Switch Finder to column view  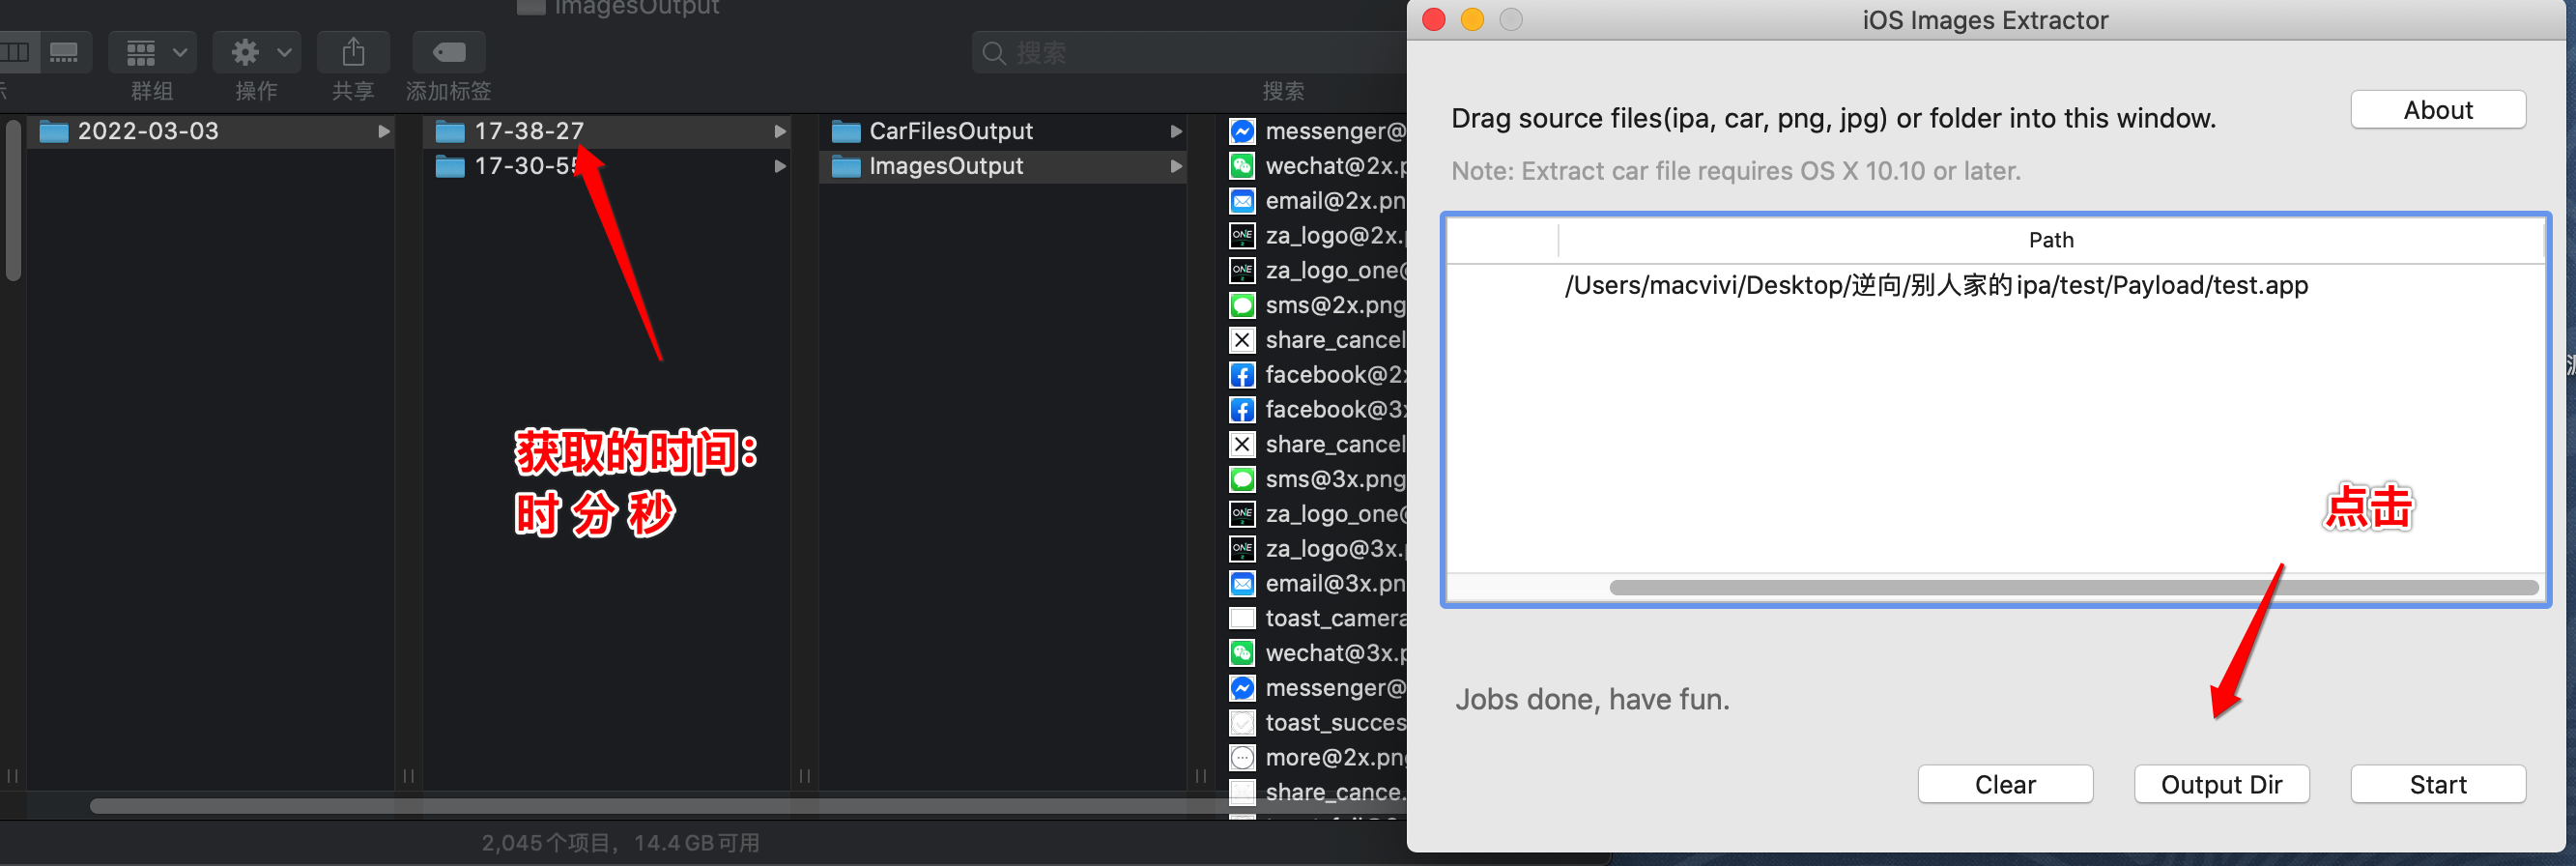17,52
